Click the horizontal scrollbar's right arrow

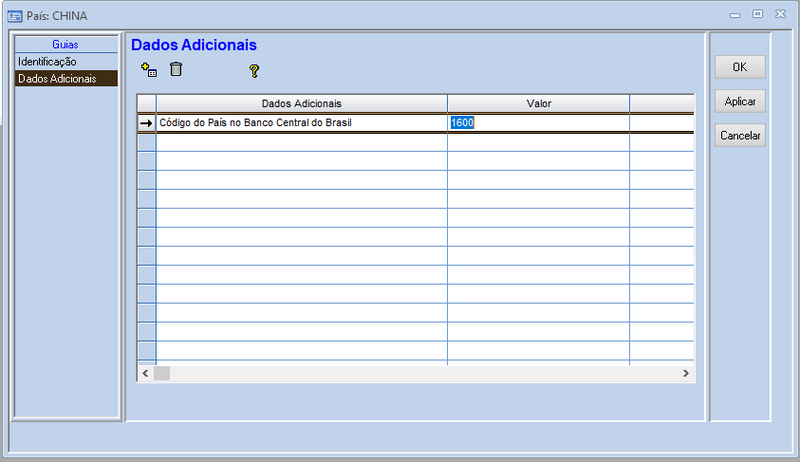pyautogui.click(x=686, y=373)
